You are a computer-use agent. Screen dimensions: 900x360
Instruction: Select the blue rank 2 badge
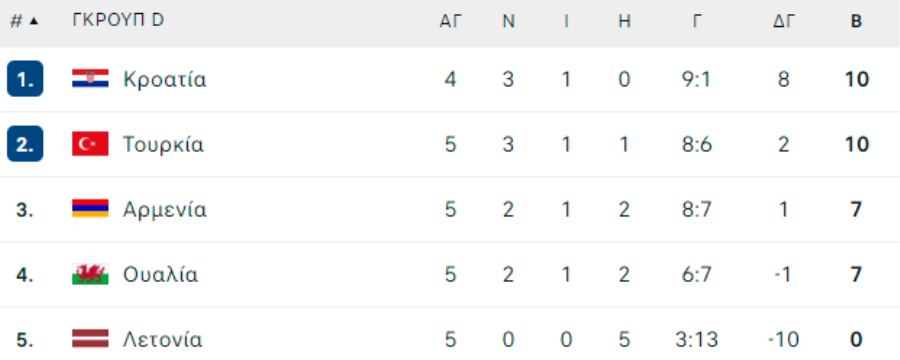tap(25, 144)
